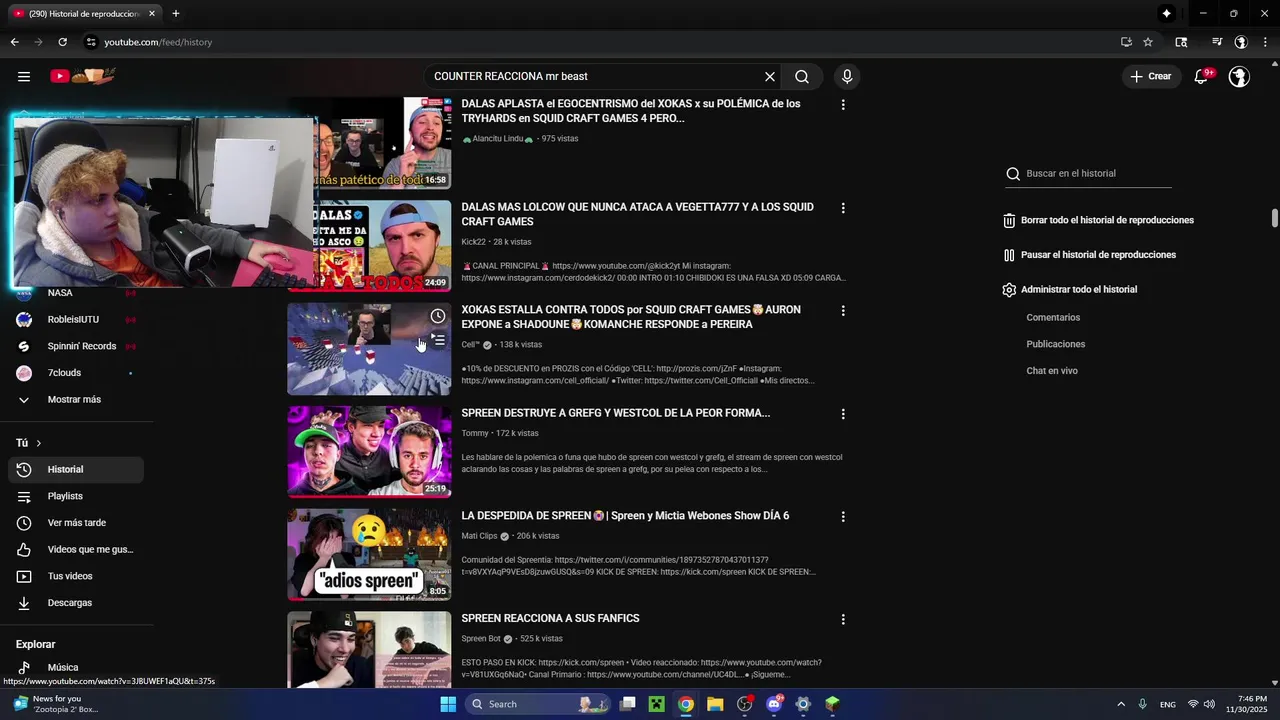This screenshot has width=1280, height=720.
Task: Reload the page with refresh button
Action: (62, 42)
